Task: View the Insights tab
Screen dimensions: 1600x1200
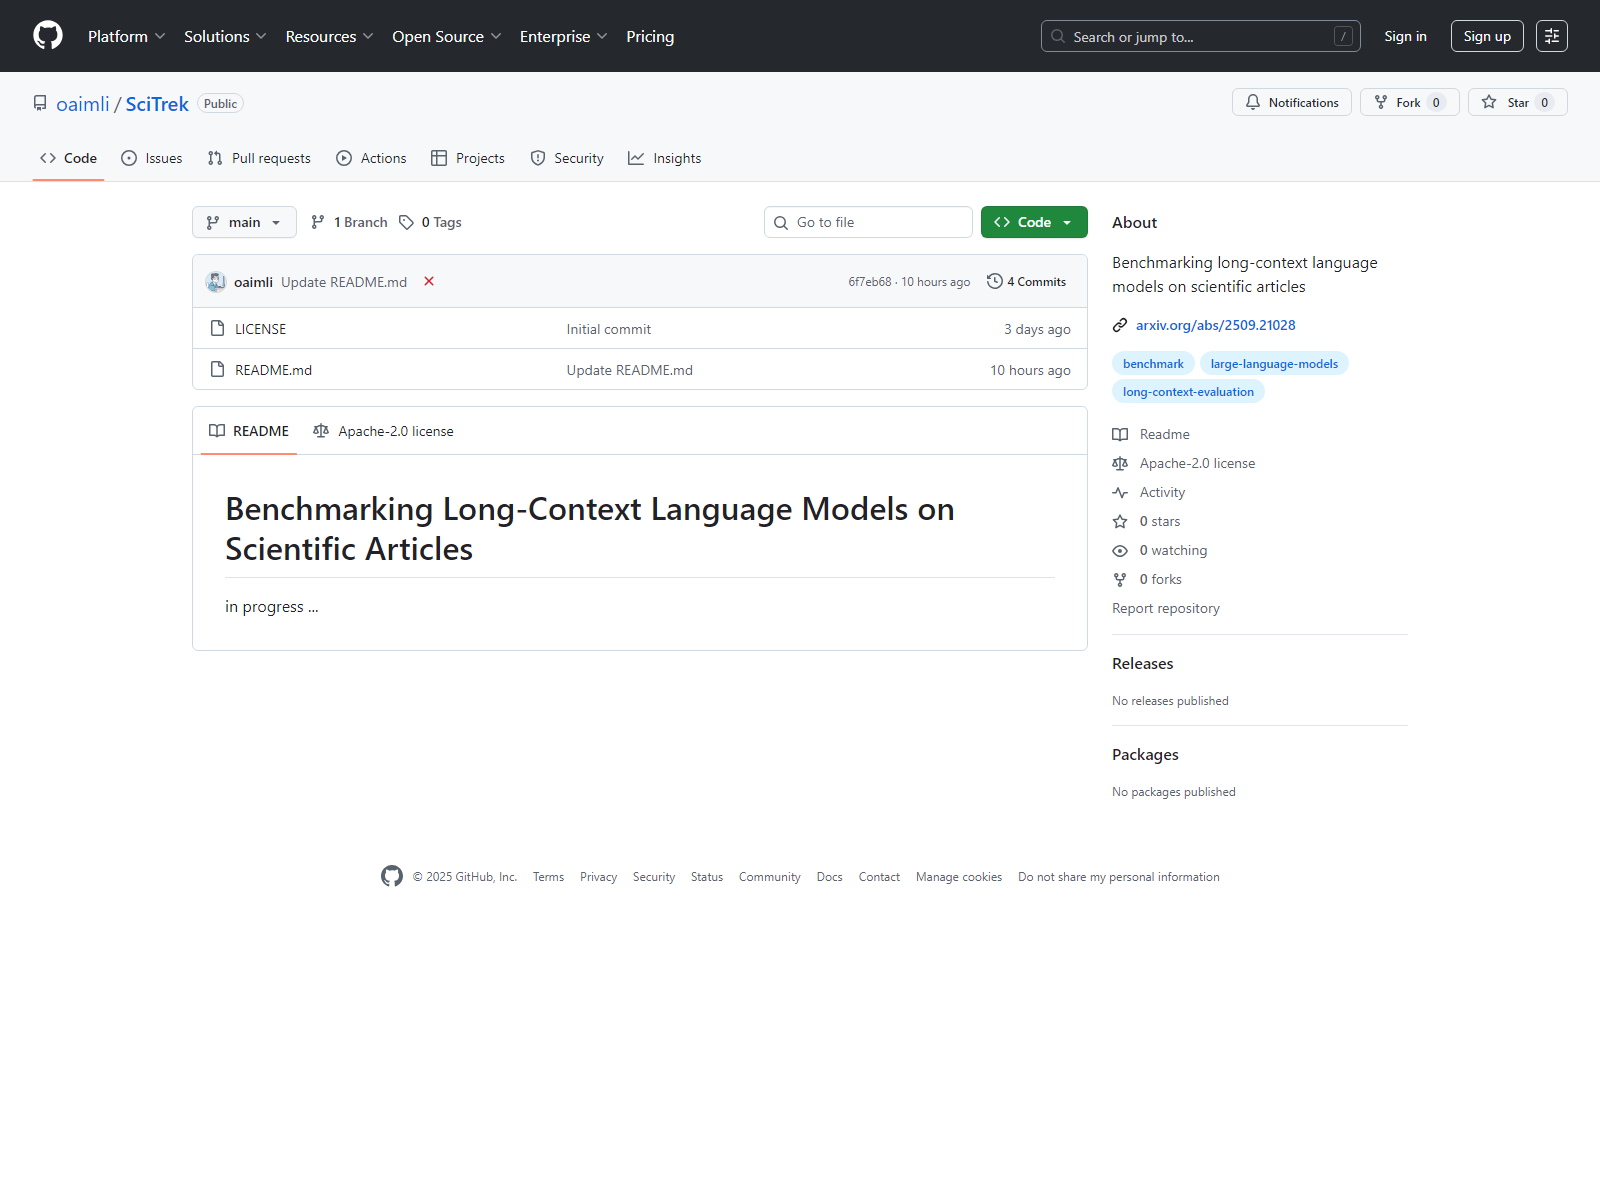Action: pos(665,158)
